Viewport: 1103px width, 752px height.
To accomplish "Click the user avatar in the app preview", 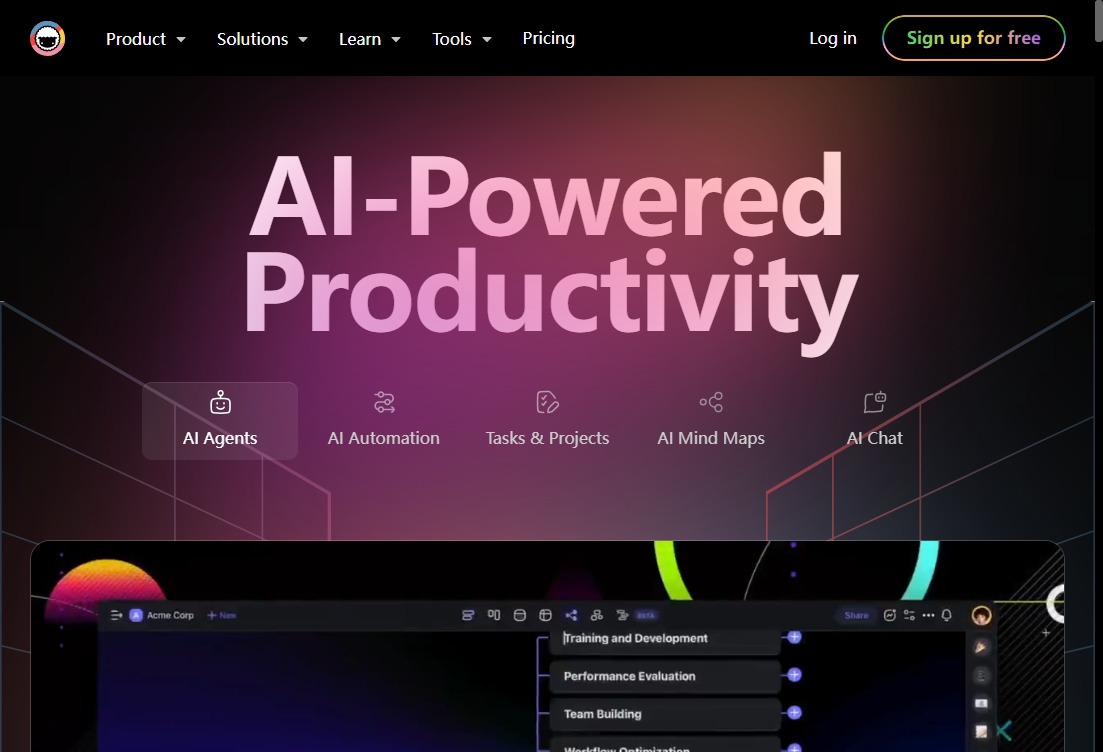I will point(981,615).
